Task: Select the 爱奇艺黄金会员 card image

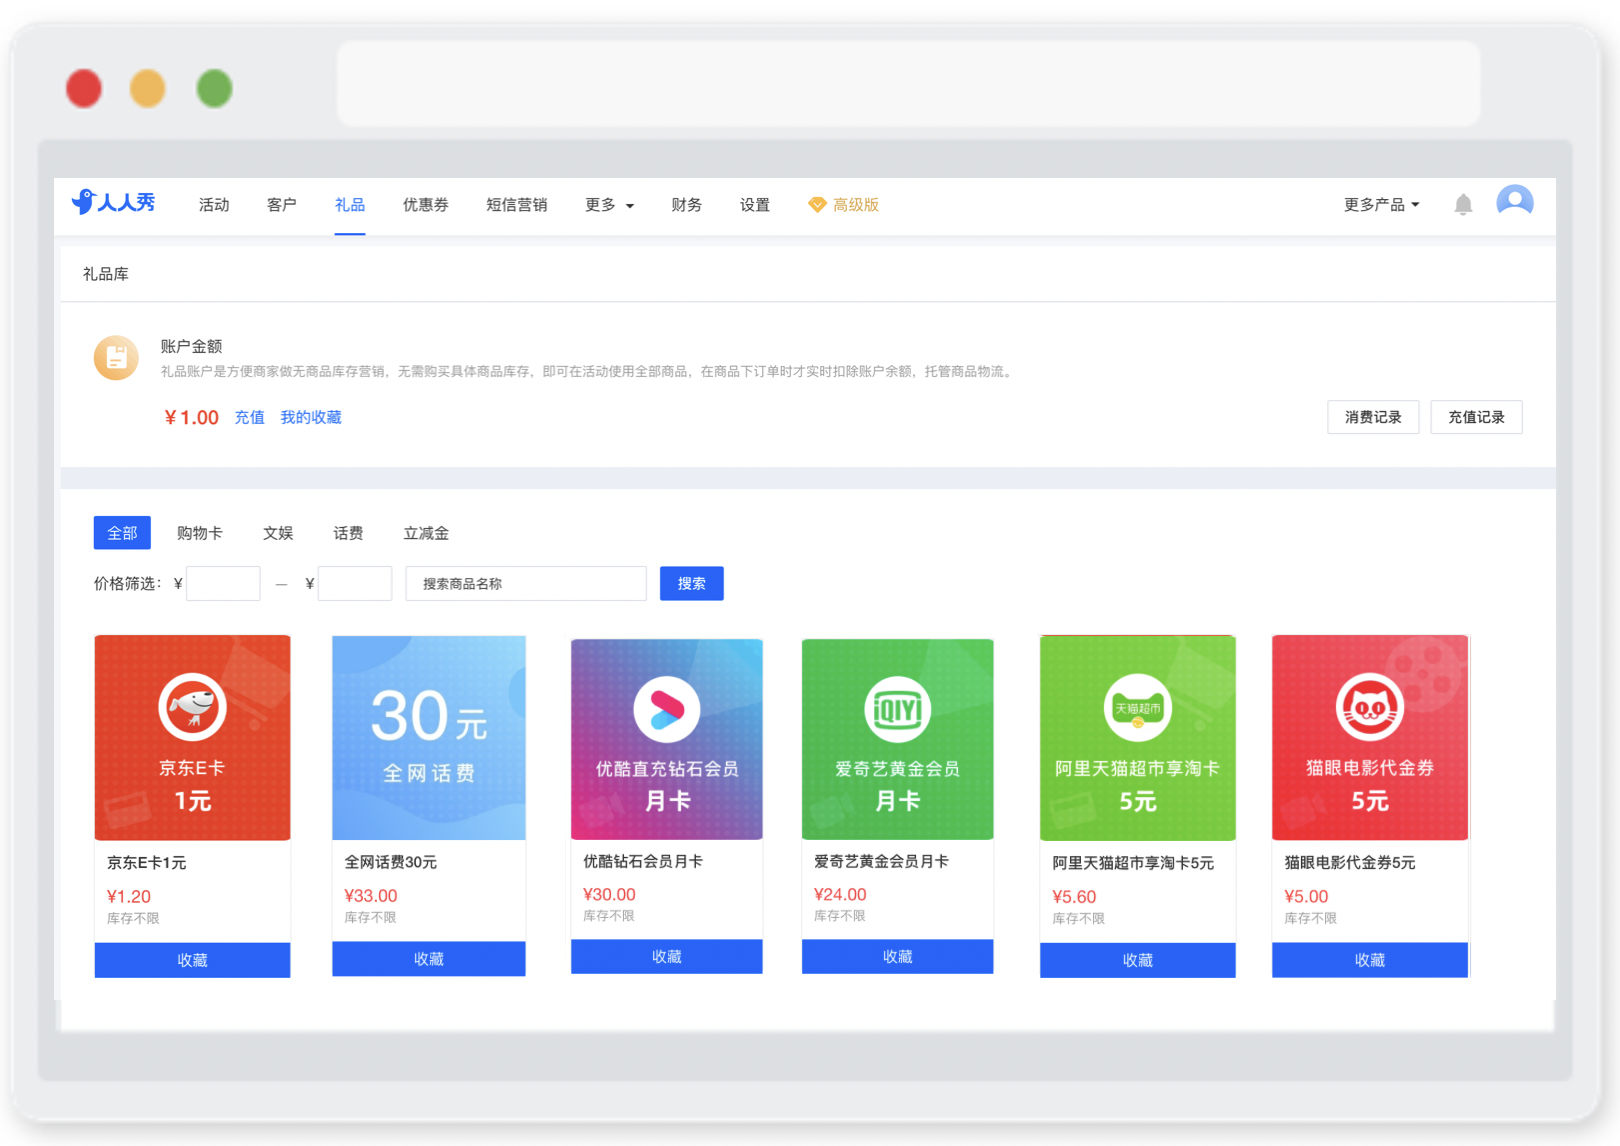Action: click(x=898, y=738)
